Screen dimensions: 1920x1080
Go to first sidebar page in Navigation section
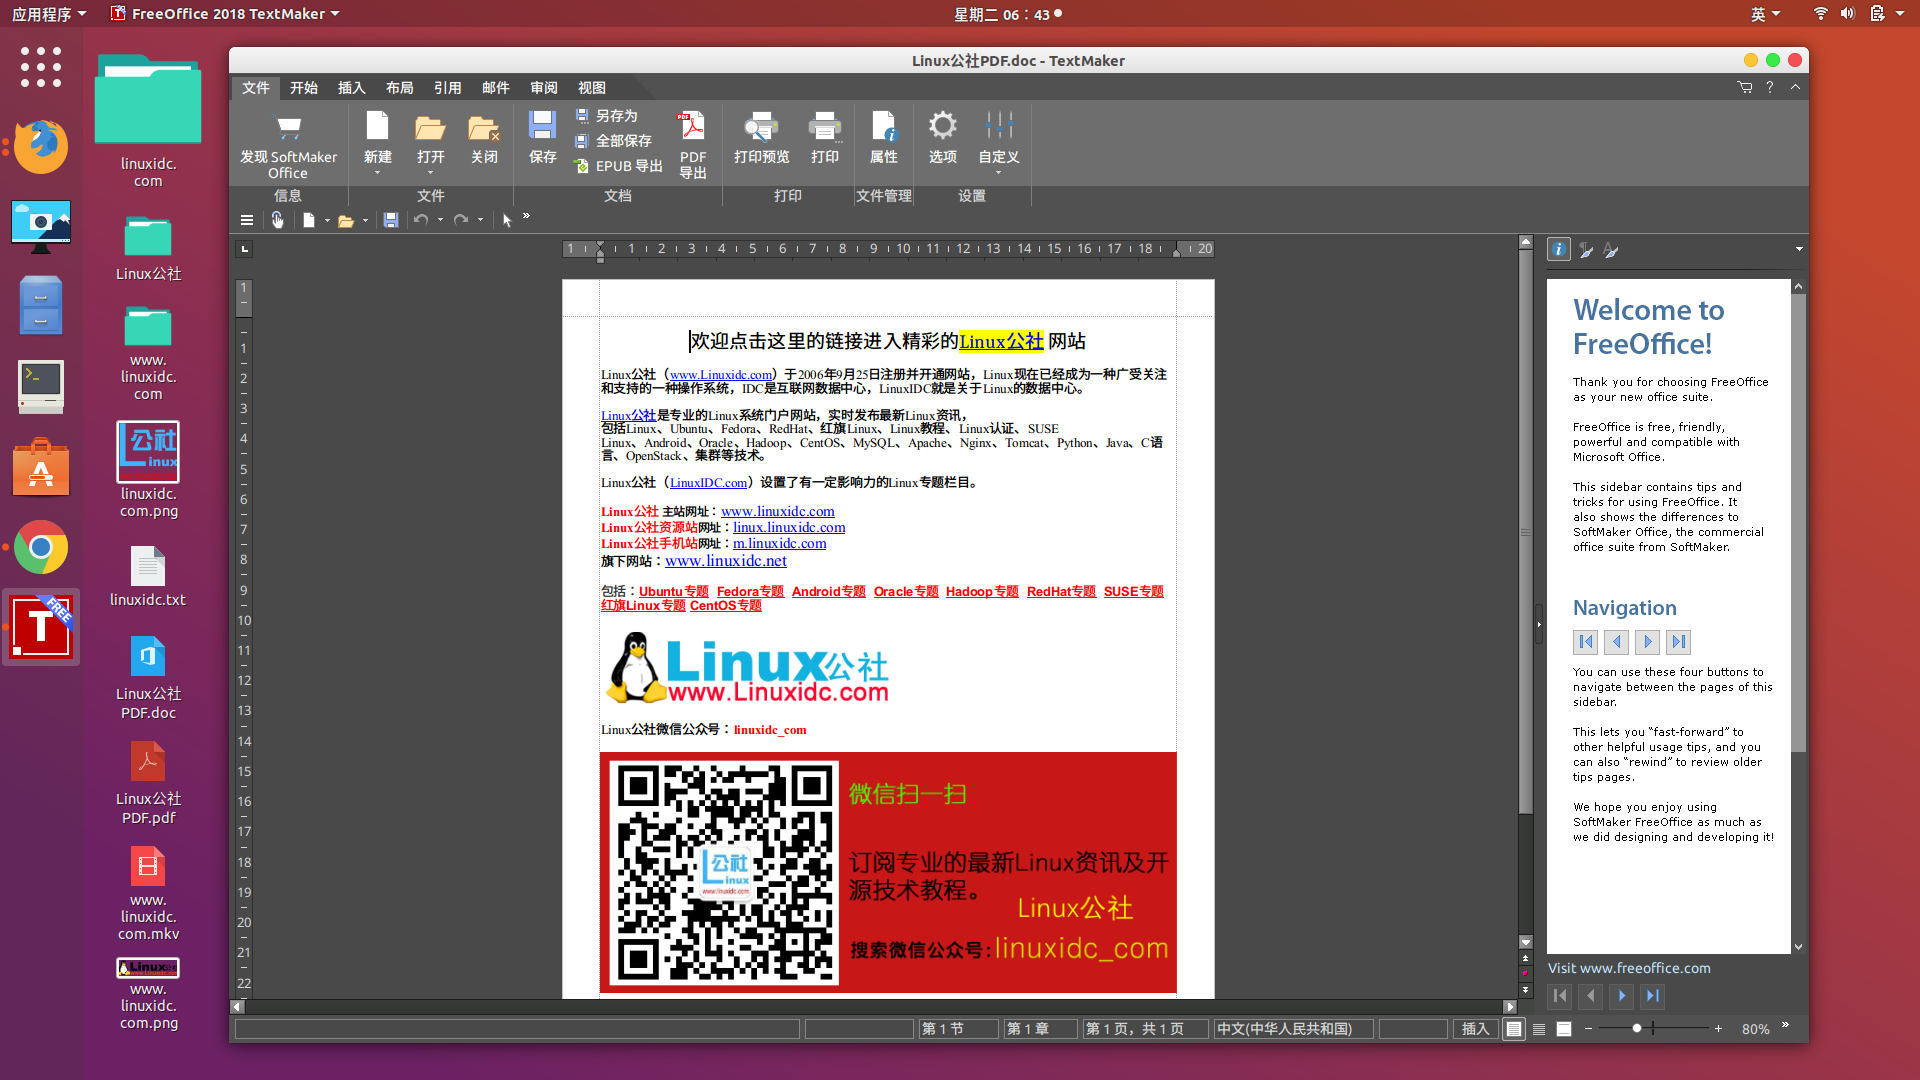1586,642
